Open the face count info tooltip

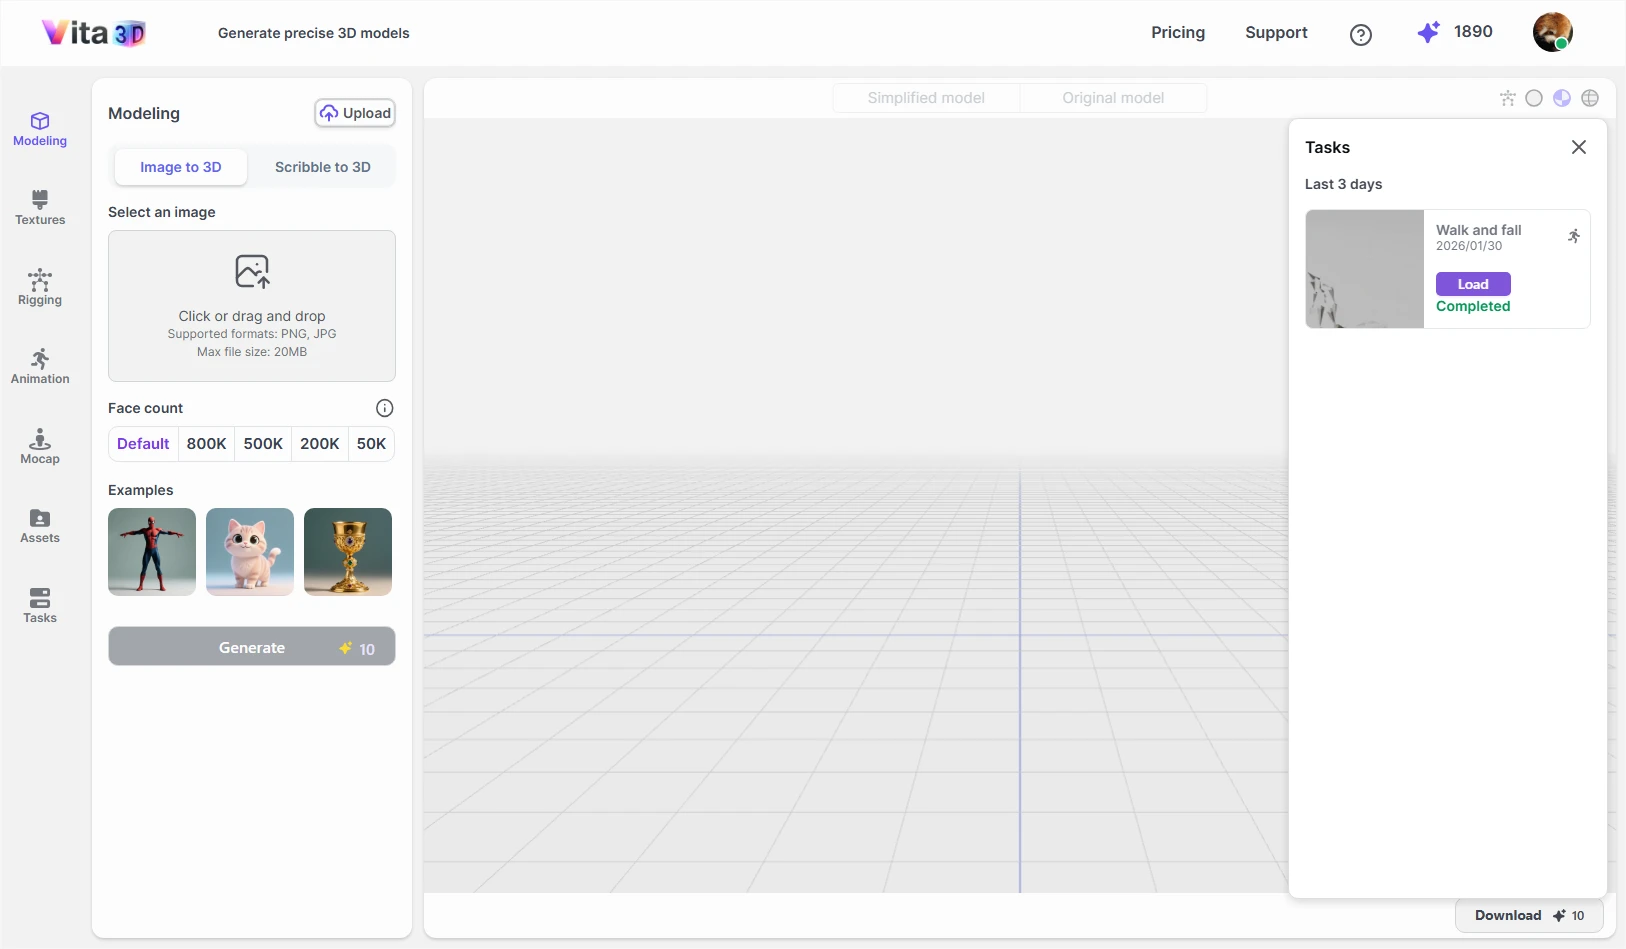click(x=385, y=408)
